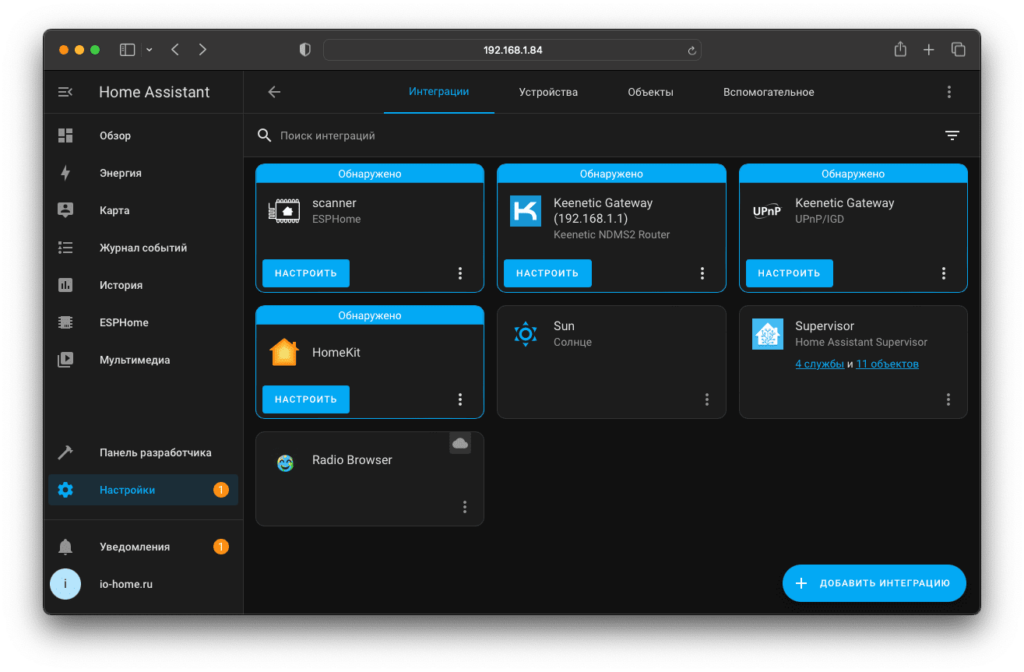The width and height of the screenshot is (1024, 672).
Task: Click the Radio Browser icon
Action: (x=285, y=463)
